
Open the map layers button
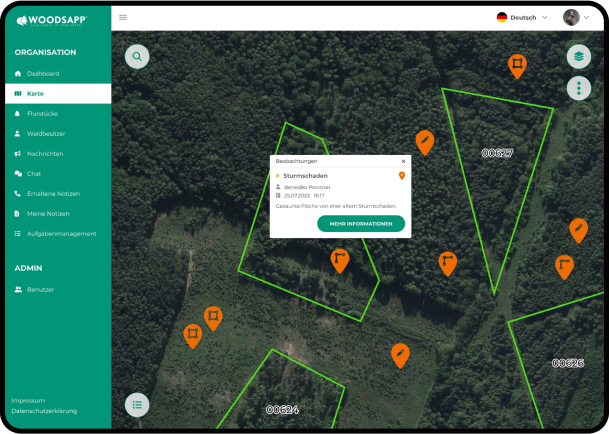(x=578, y=57)
